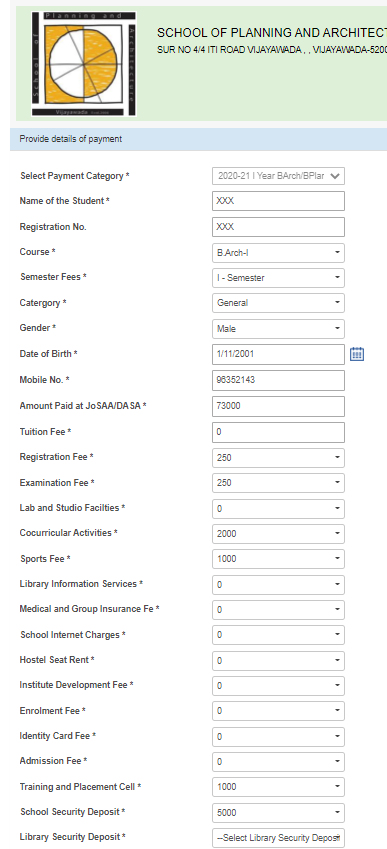Image resolution: width=387 pixels, height=849 pixels.
Task: Focus the Registration No. text box
Action: pos(278,227)
